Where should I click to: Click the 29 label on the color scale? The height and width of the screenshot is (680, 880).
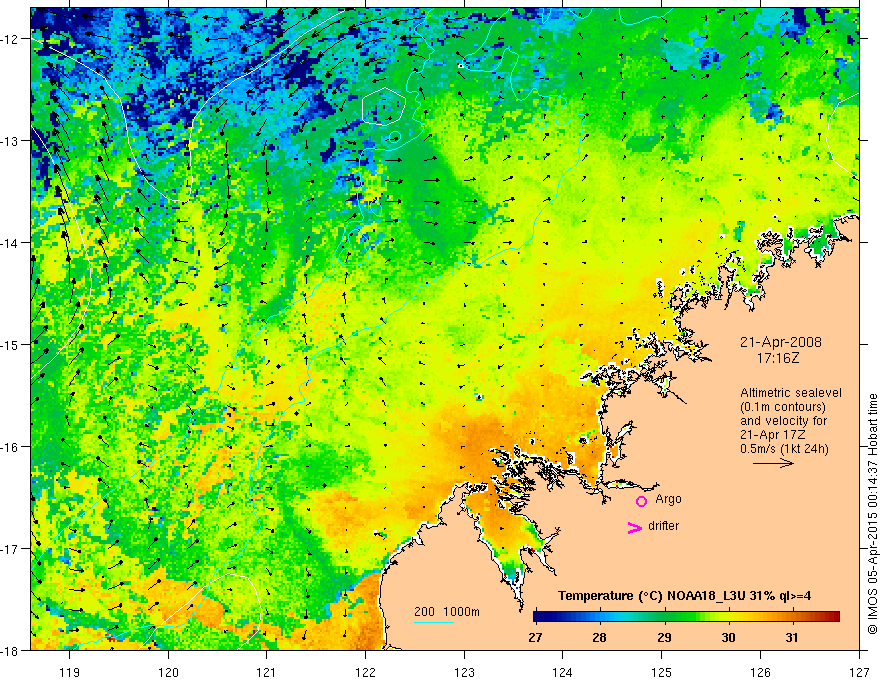click(x=664, y=637)
